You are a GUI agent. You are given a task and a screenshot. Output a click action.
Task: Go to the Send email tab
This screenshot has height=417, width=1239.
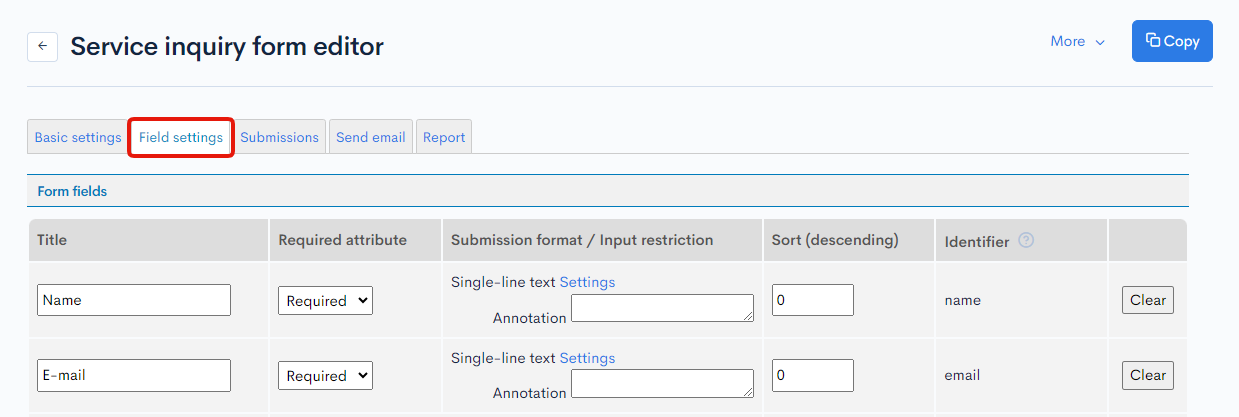point(371,137)
